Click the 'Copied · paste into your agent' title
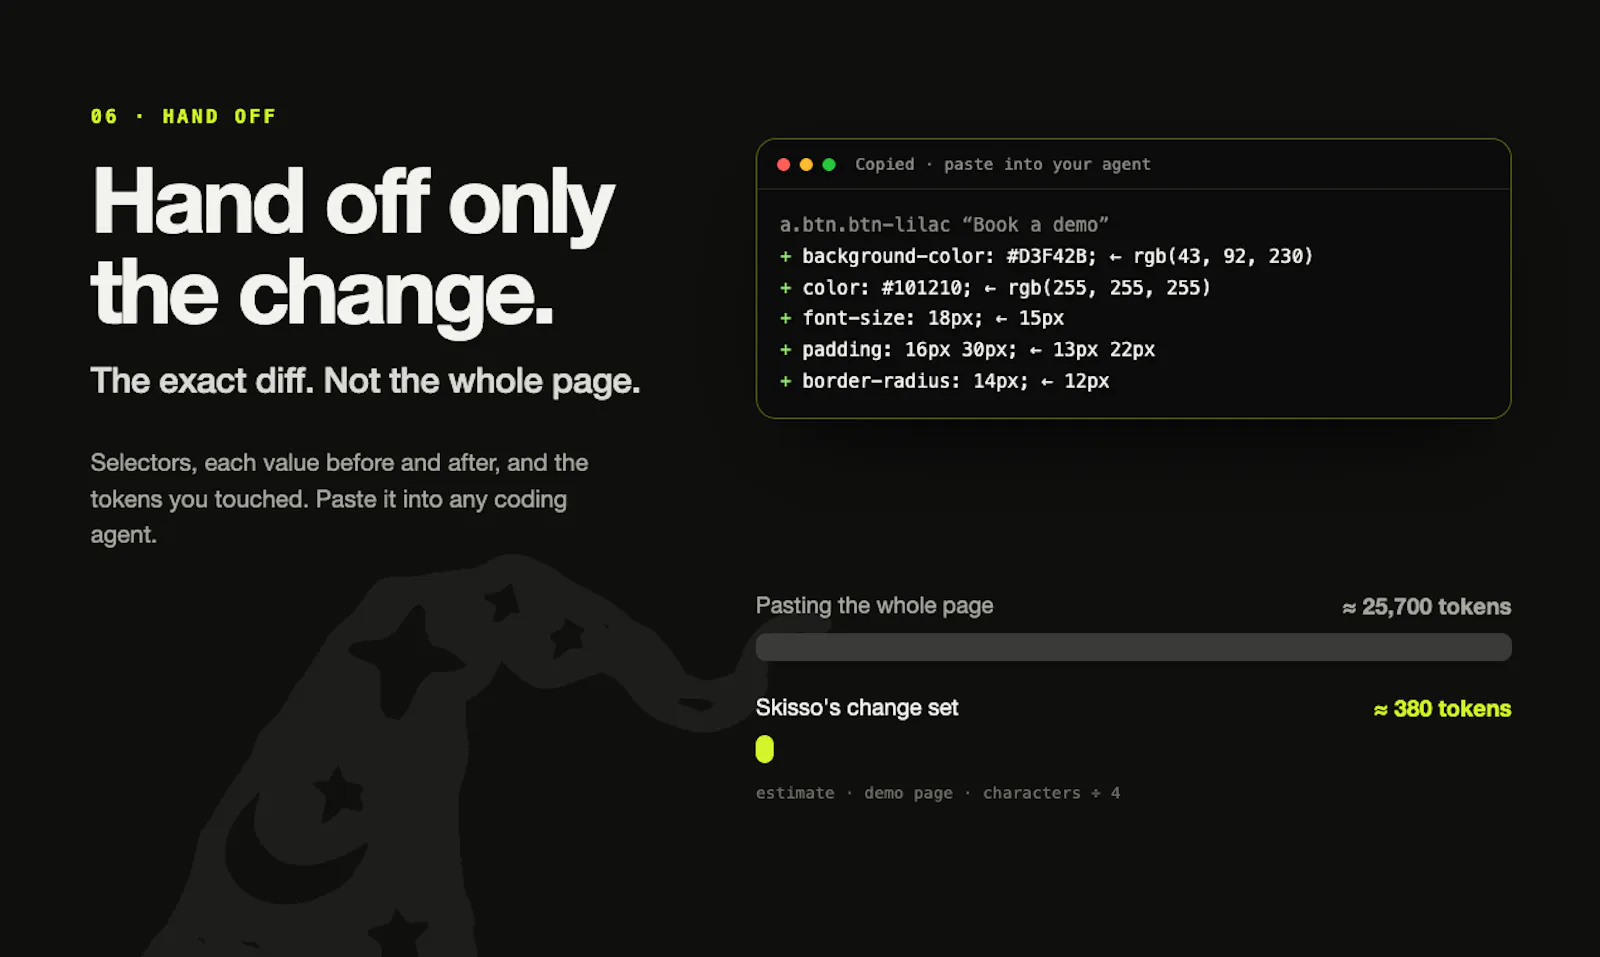 [1003, 164]
